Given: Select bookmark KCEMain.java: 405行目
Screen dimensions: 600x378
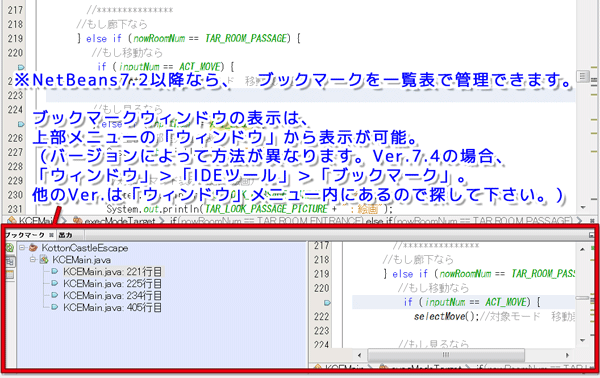Looking at the screenshot, I should (x=112, y=307).
